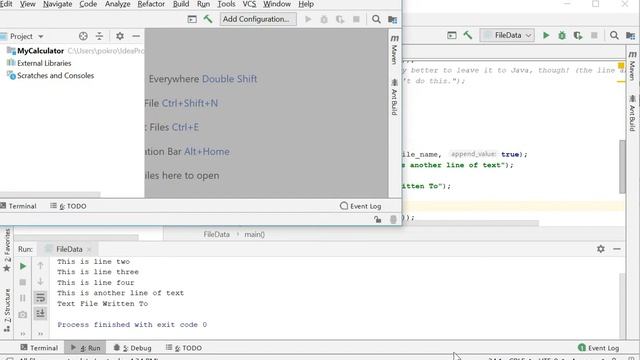640x360 pixels.
Task: Hide the Project panel with minus icon
Action: coord(136,36)
